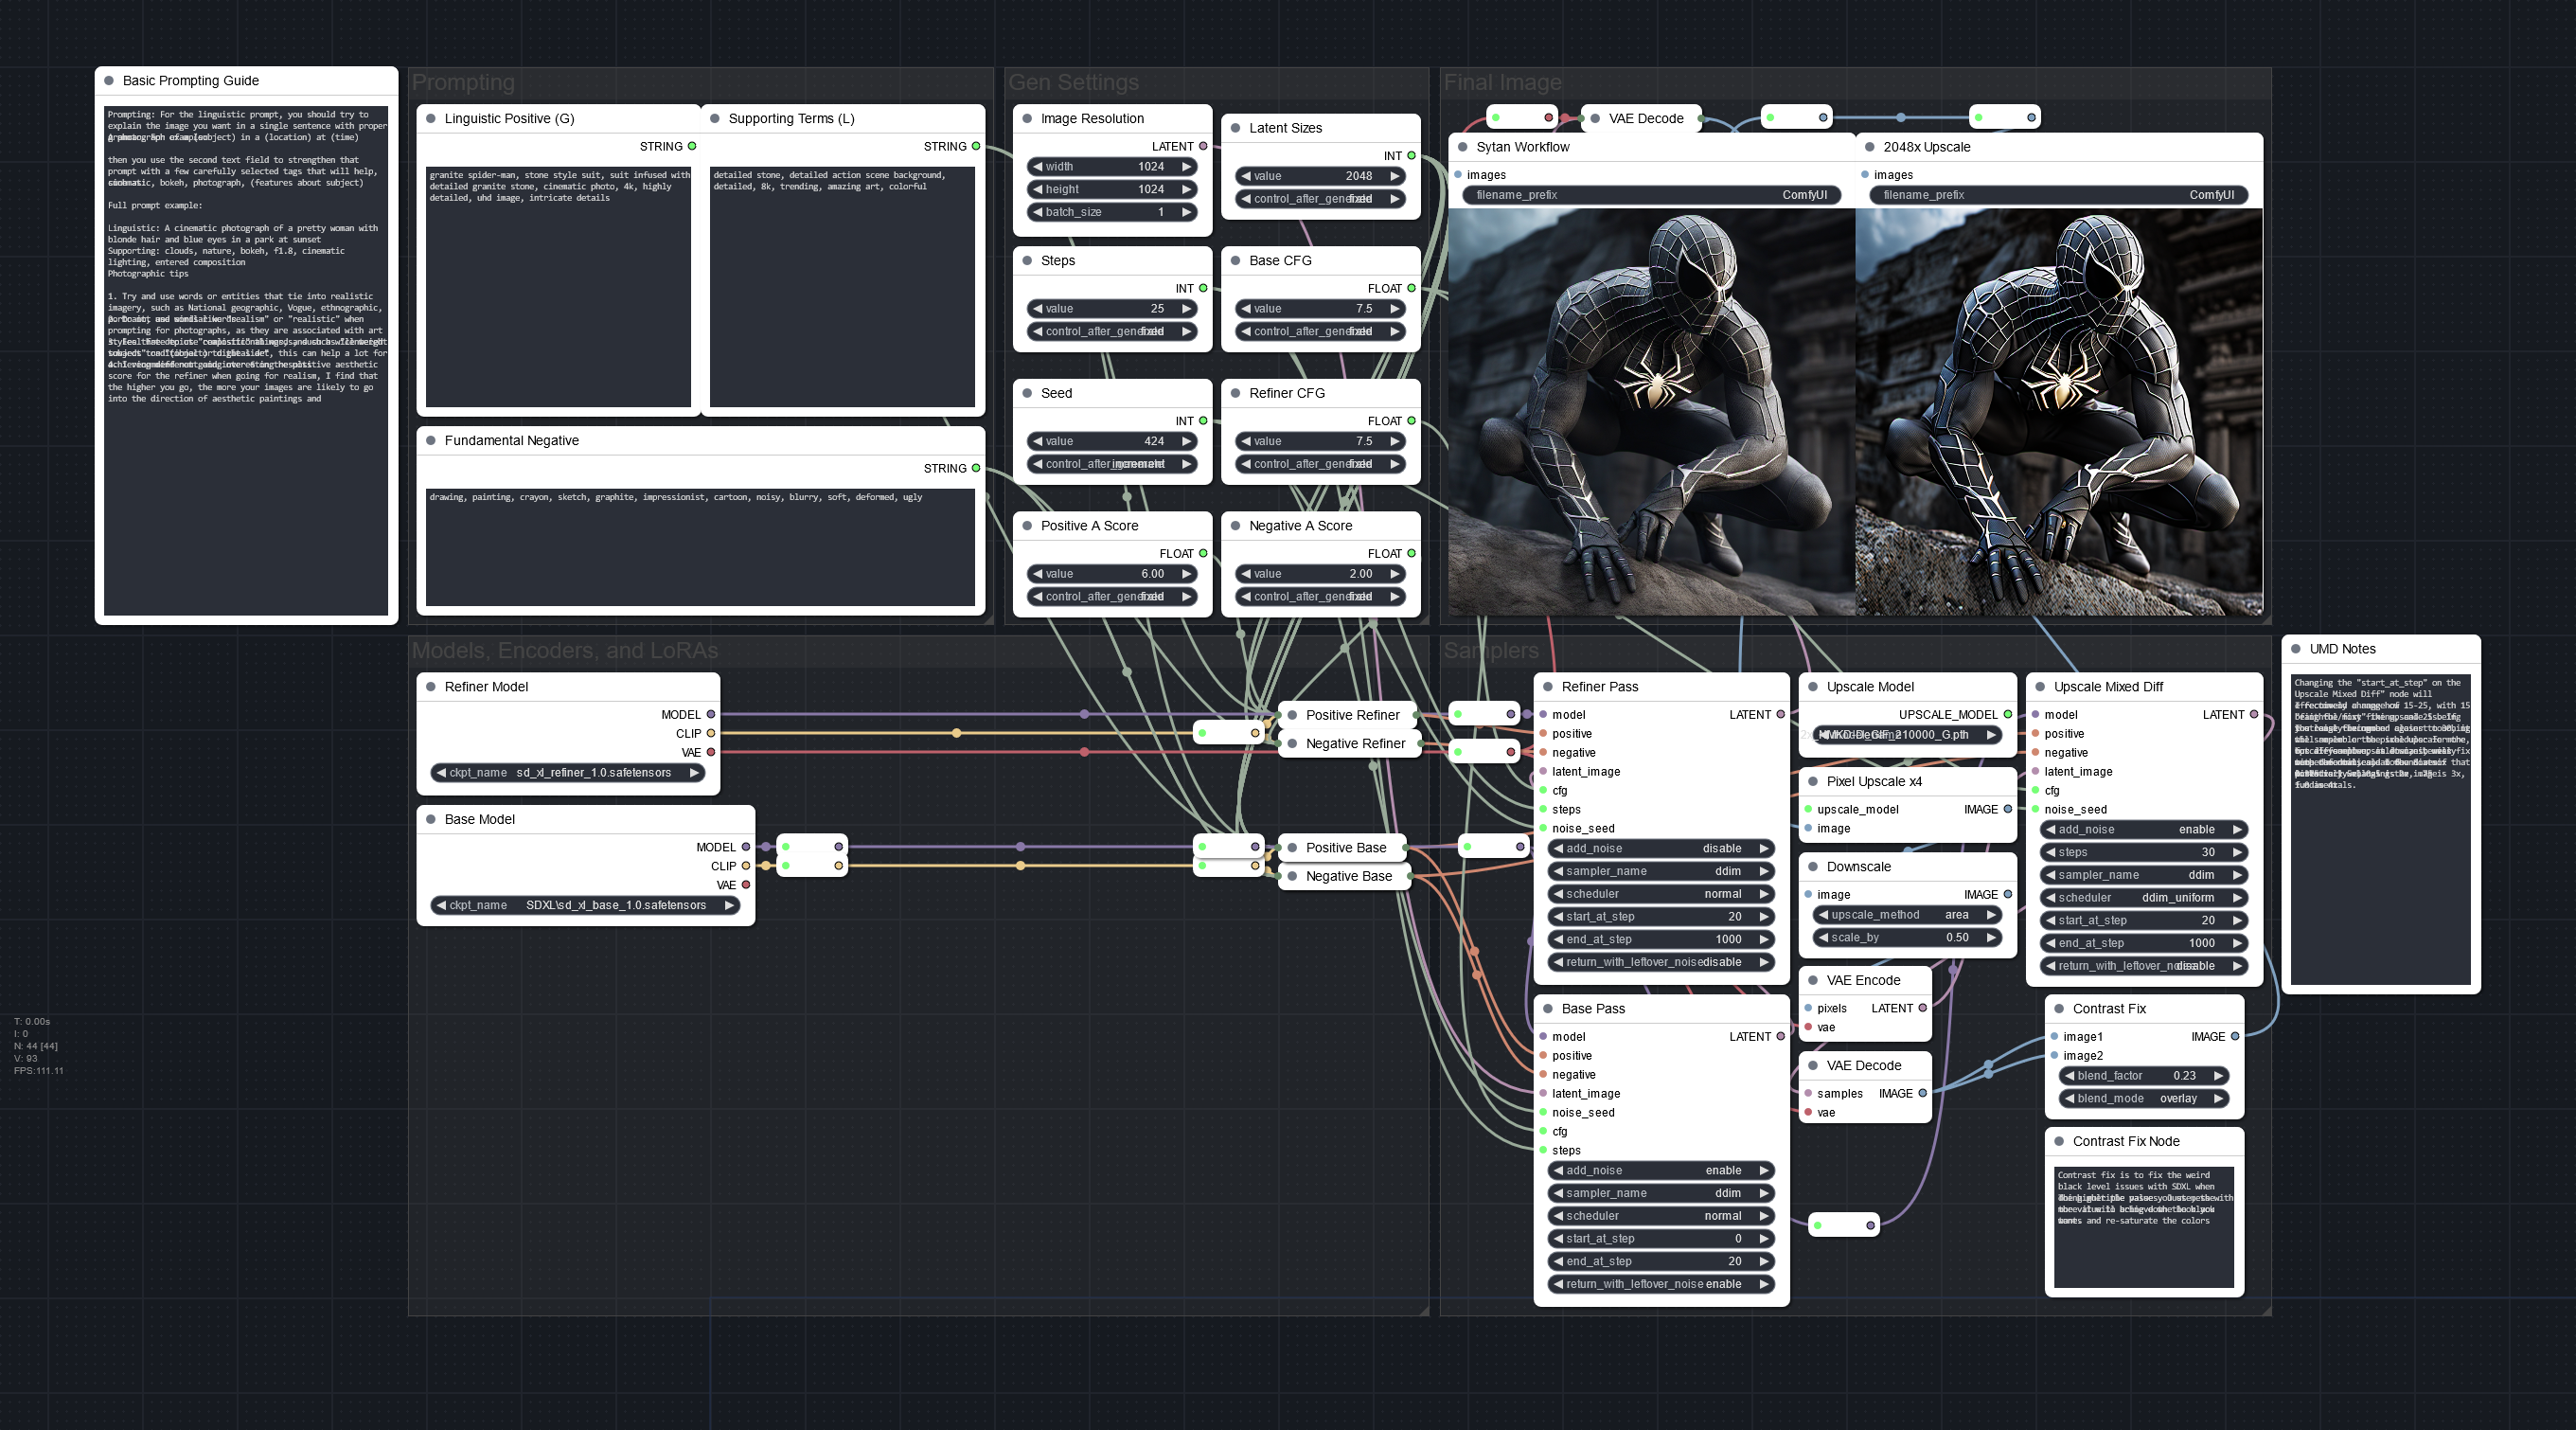Click the green STRING output of Fundamental Negative
The height and width of the screenshot is (1430, 2576).
[976, 468]
